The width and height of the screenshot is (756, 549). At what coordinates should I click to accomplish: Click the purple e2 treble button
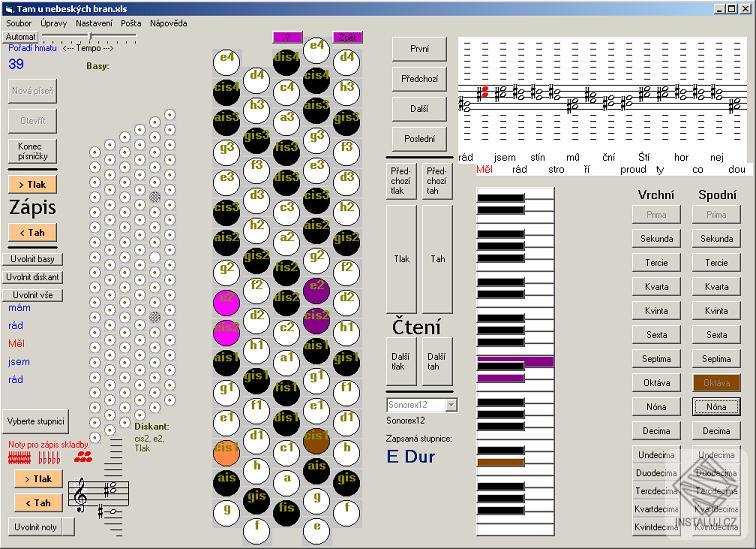click(x=316, y=289)
